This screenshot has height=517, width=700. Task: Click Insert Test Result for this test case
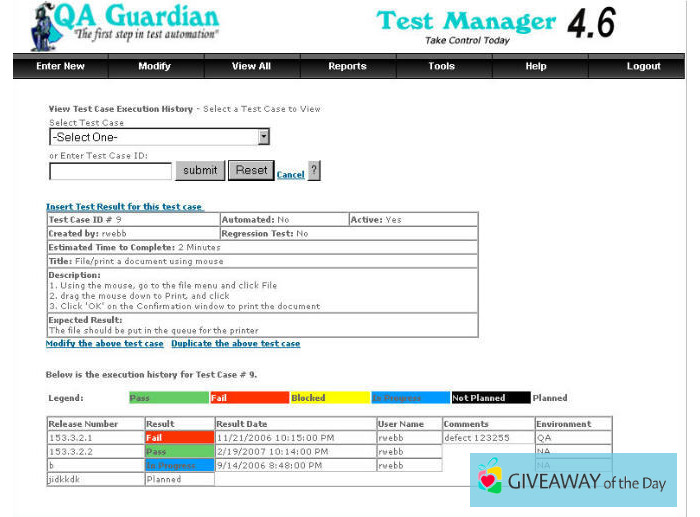[124, 207]
